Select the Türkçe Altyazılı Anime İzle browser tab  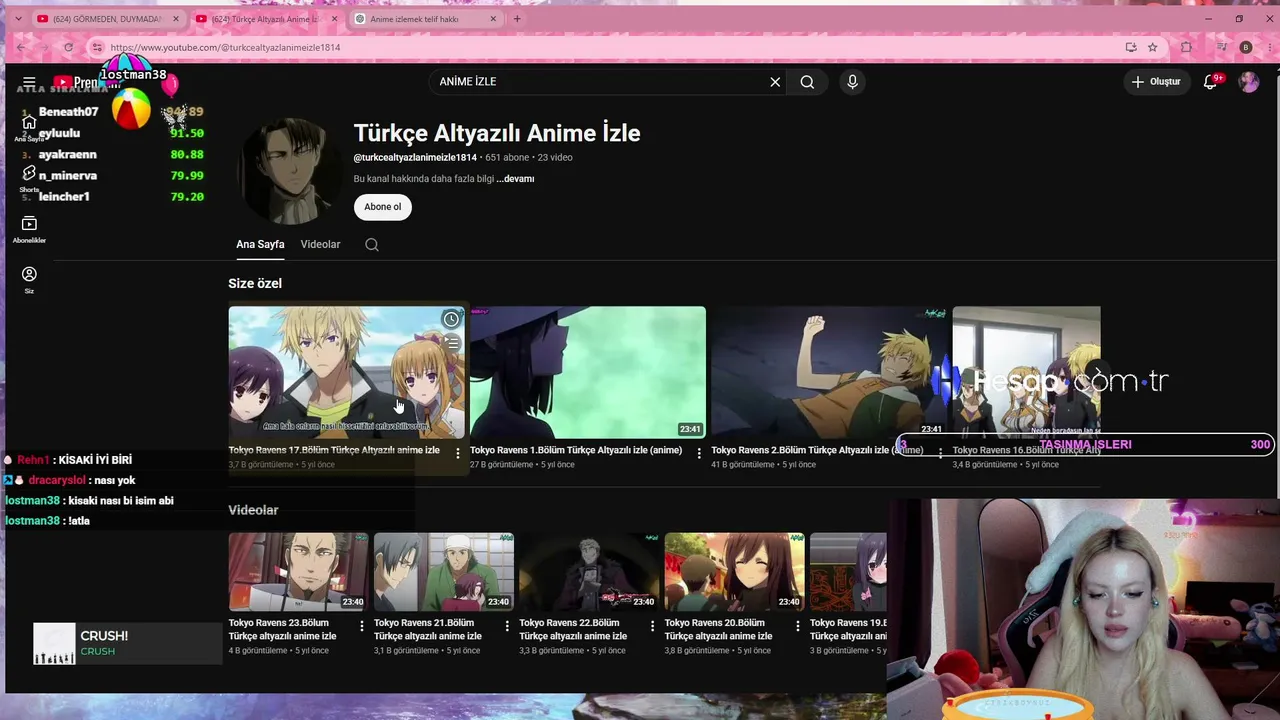267,19
